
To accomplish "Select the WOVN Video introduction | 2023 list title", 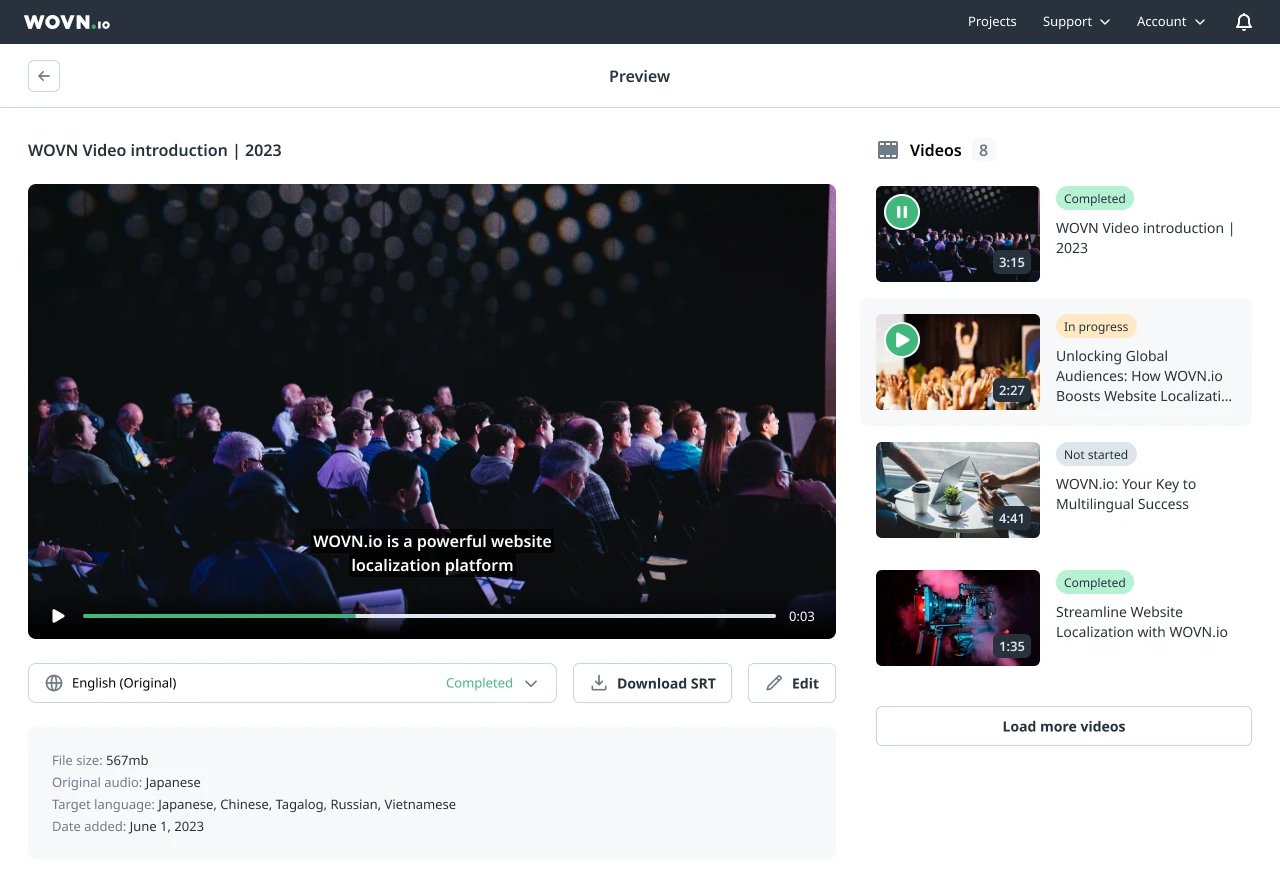I will (1145, 238).
